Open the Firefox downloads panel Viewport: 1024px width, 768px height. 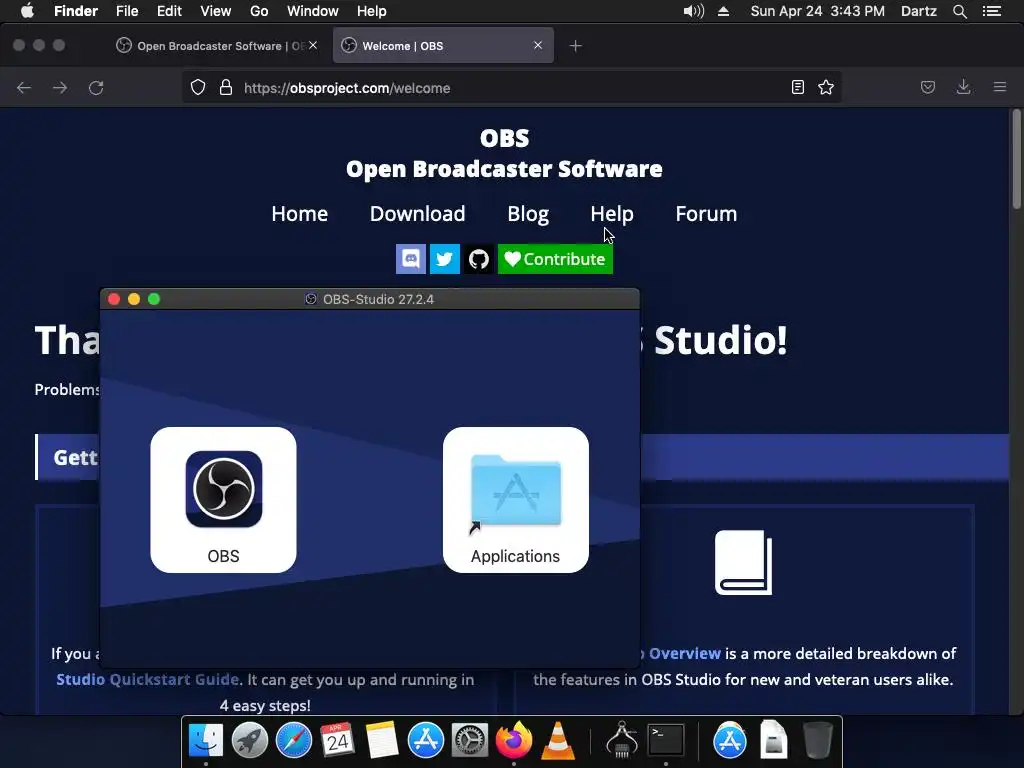[x=963, y=87]
